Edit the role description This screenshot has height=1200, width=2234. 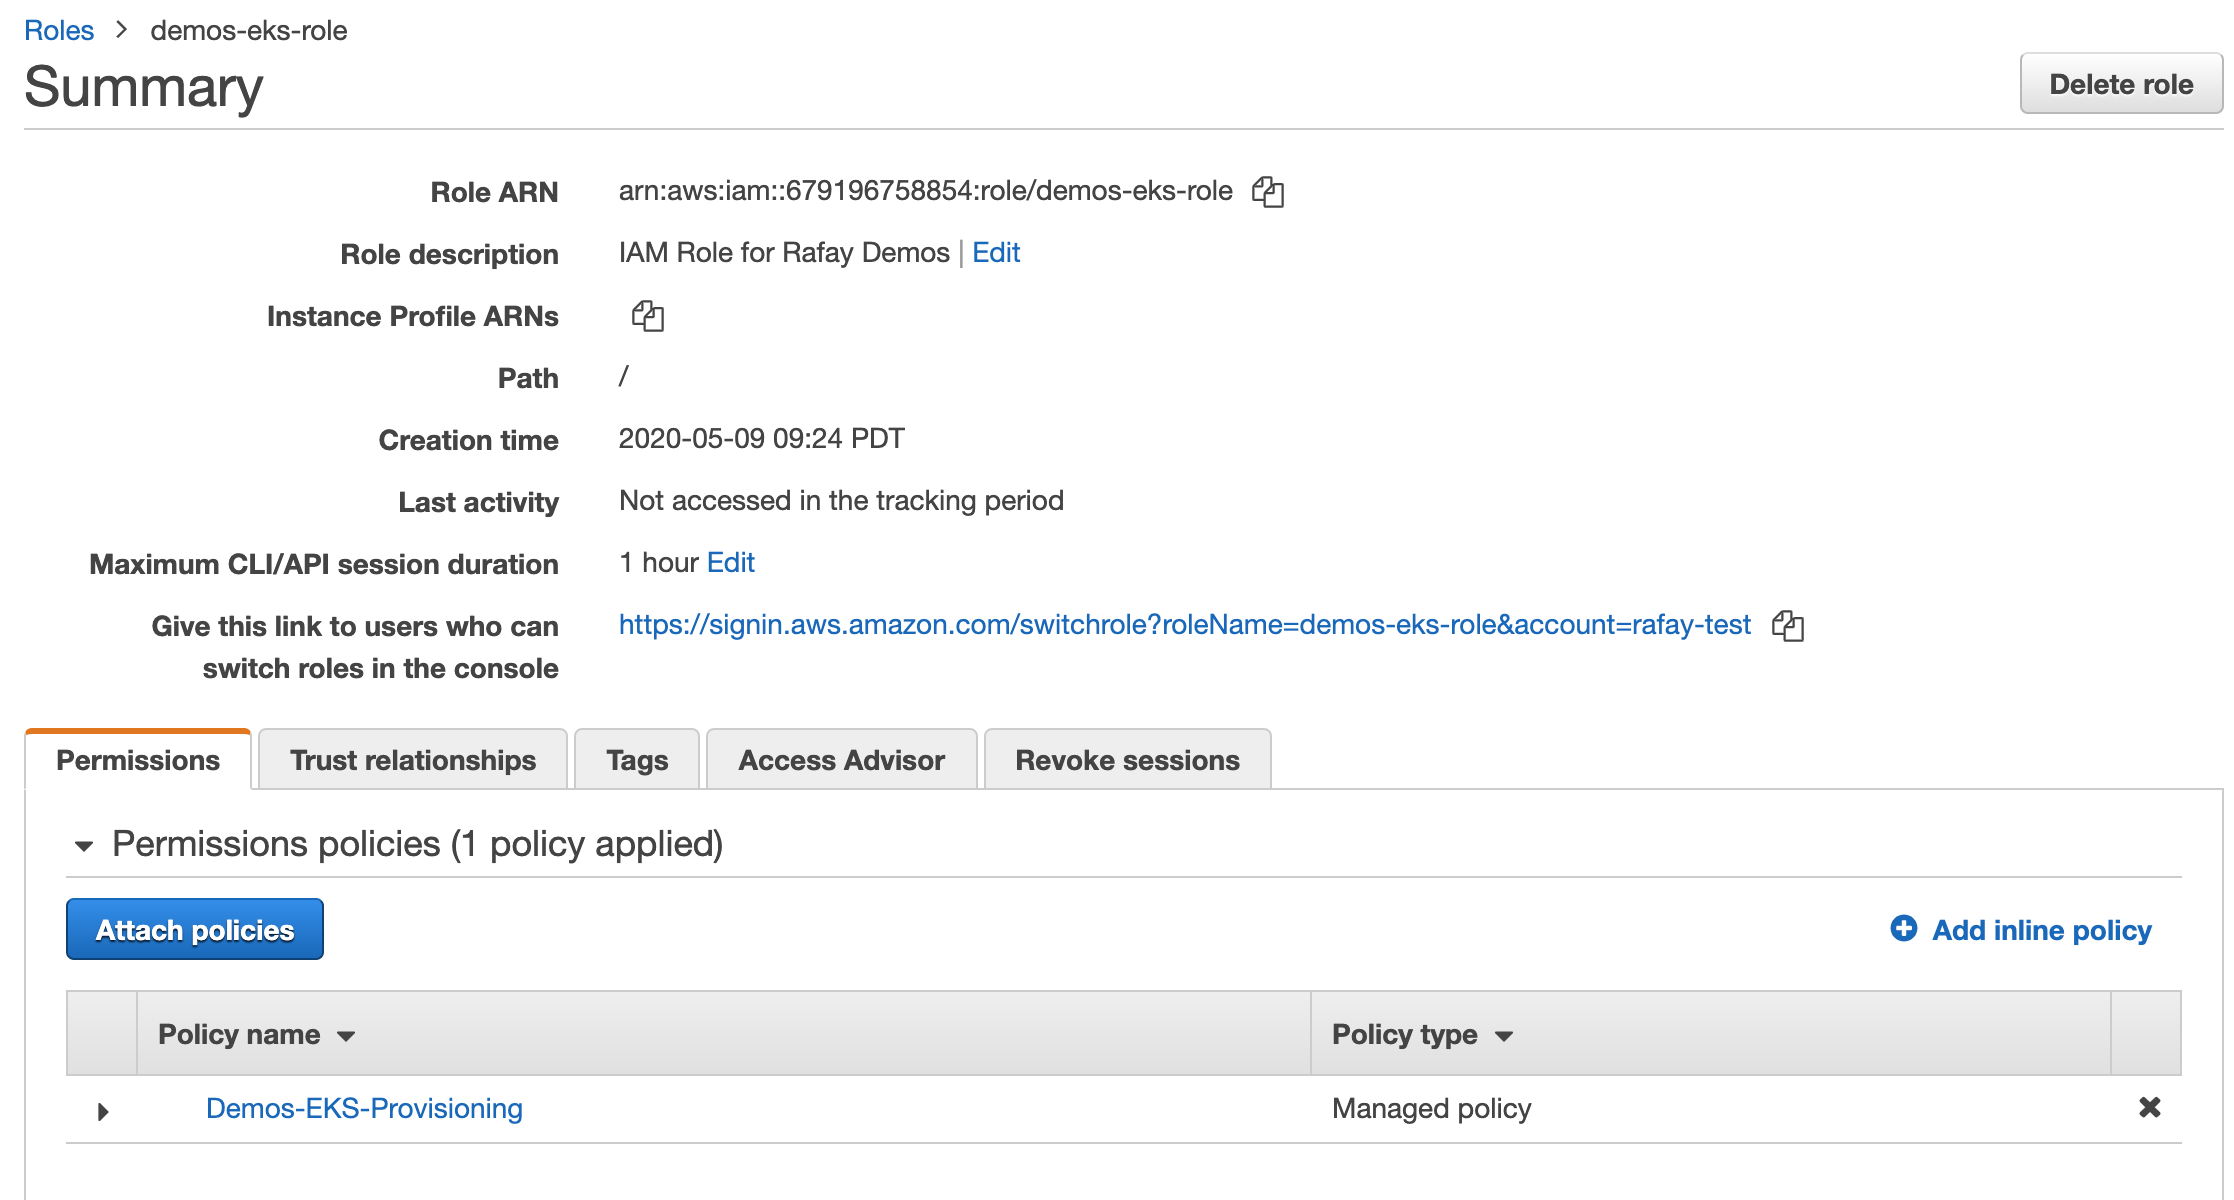click(996, 252)
